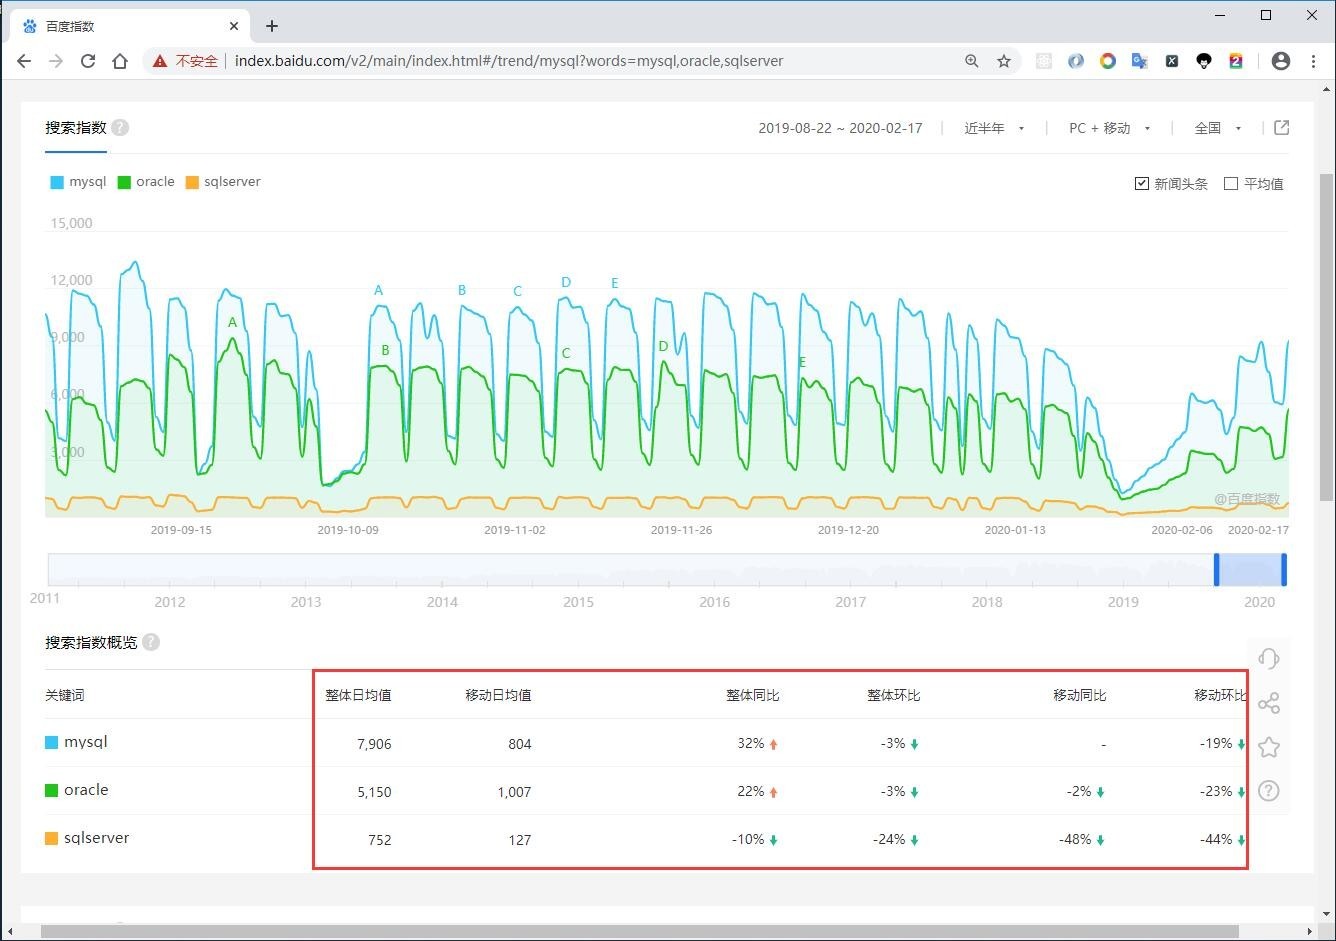Click the 关键词 column header
1336x941 pixels.
(x=65, y=695)
